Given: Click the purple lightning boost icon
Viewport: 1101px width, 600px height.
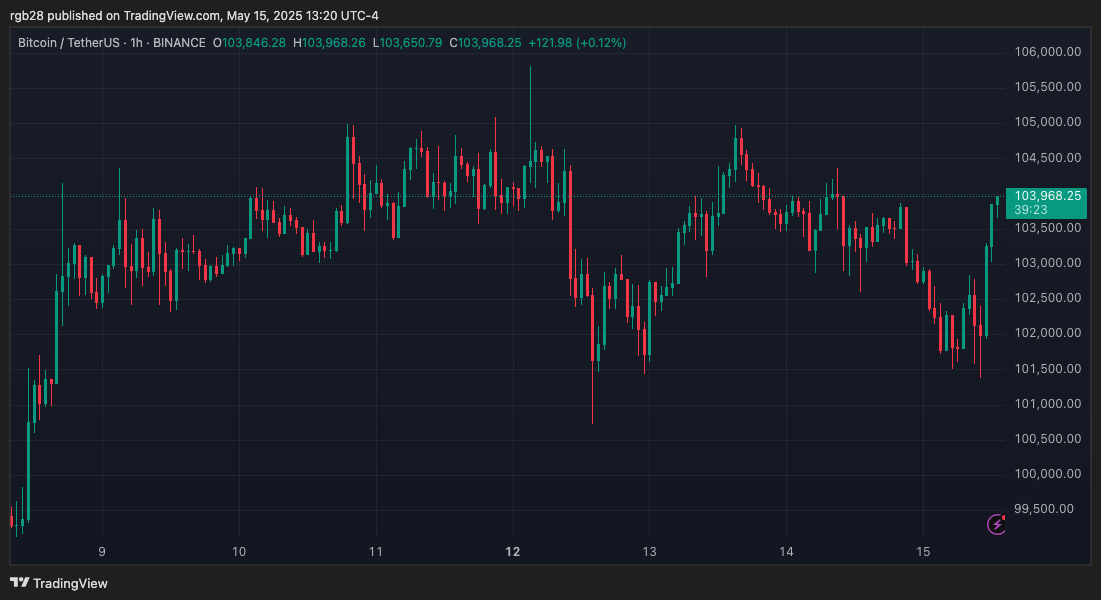Looking at the screenshot, I should (996, 524).
